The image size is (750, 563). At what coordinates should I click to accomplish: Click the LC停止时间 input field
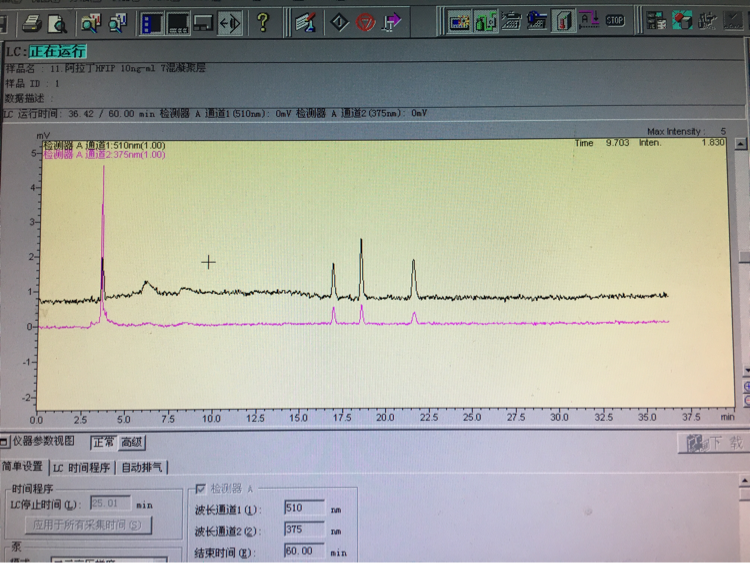(110, 504)
